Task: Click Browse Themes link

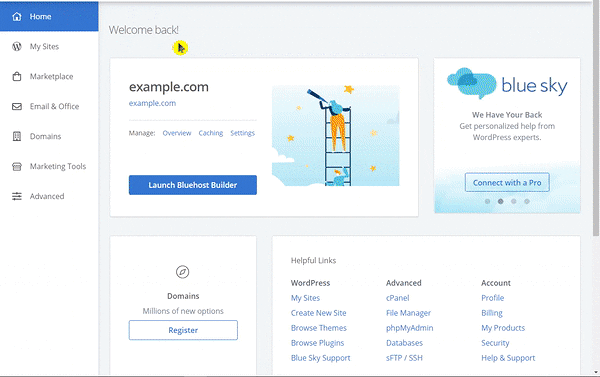Action: (x=318, y=328)
